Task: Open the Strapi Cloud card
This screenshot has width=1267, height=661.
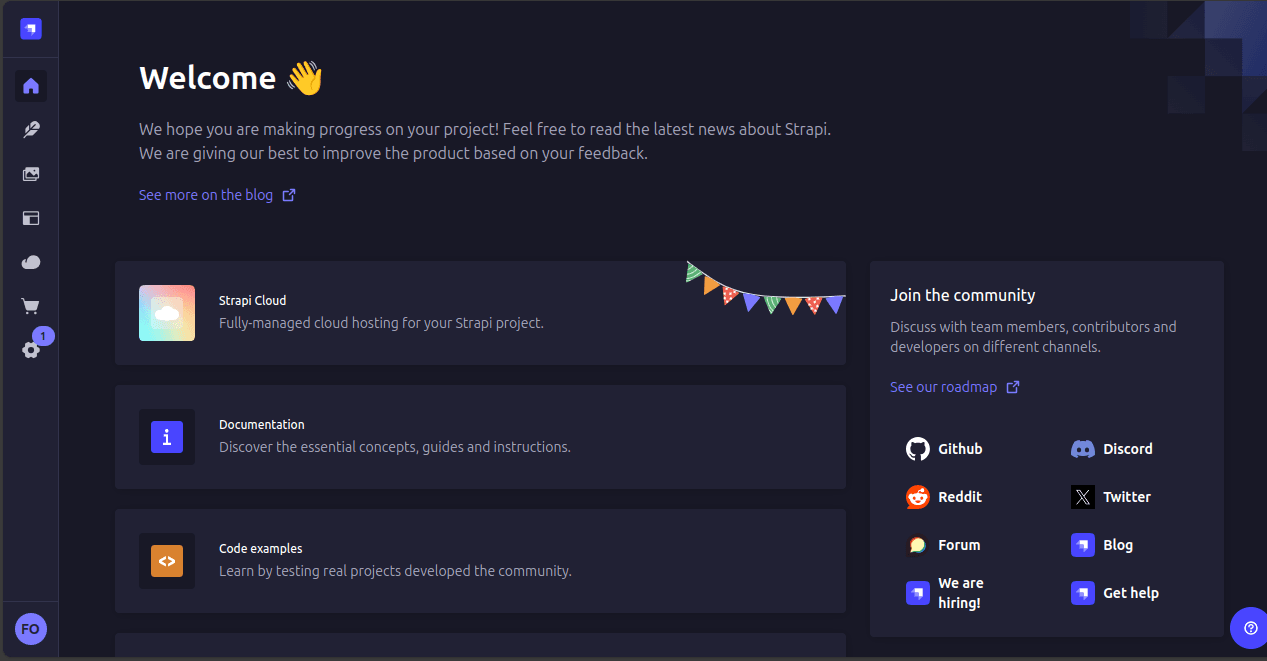Action: (480, 313)
